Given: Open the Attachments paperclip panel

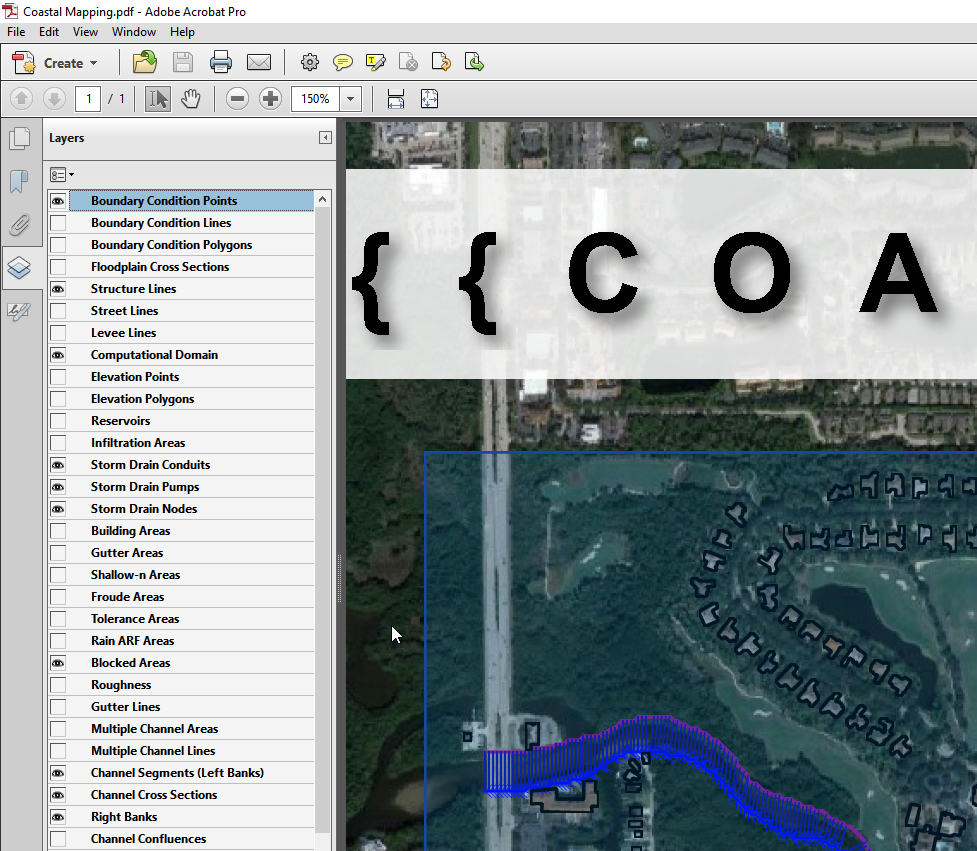Looking at the screenshot, I should point(19,225).
